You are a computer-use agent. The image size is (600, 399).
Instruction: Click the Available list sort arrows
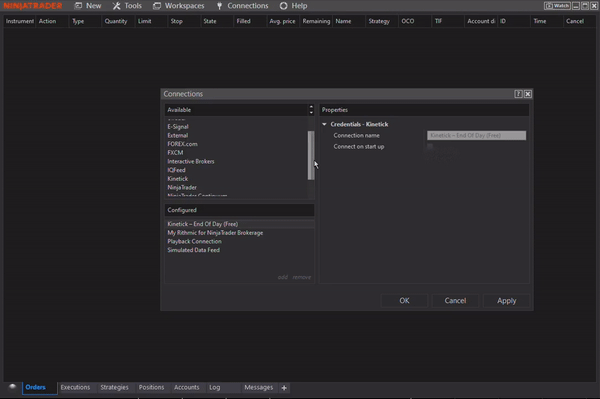coord(311,110)
